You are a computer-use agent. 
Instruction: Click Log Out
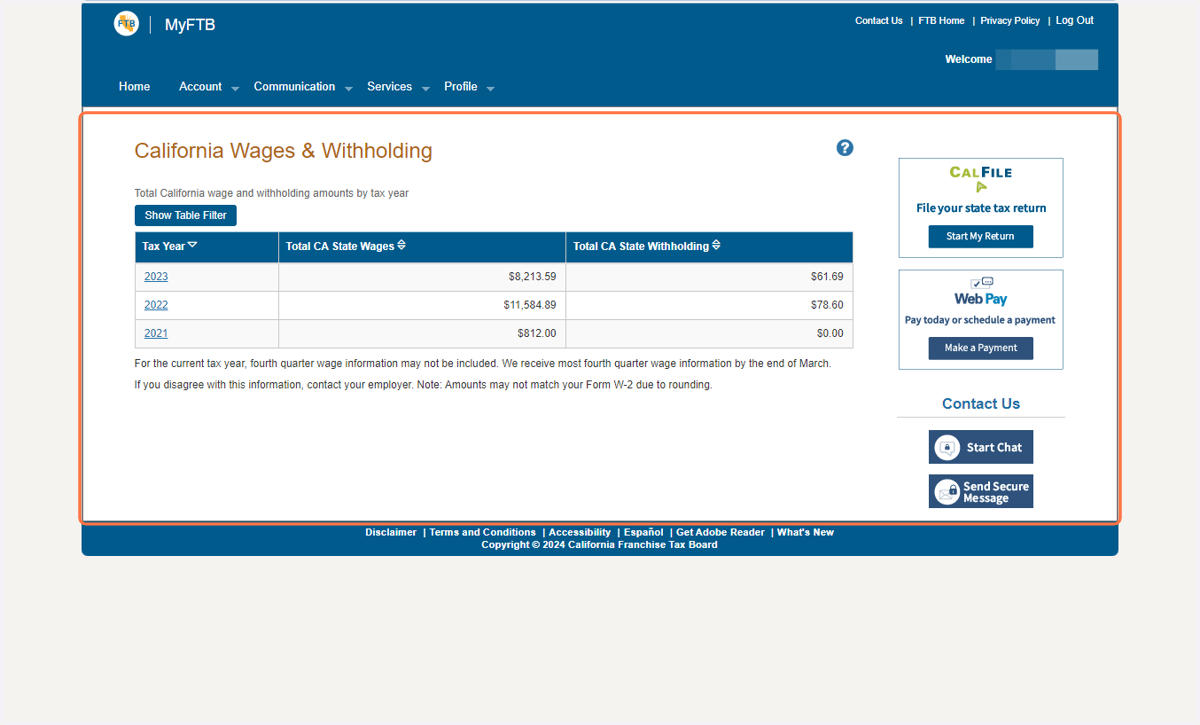[1075, 20]
